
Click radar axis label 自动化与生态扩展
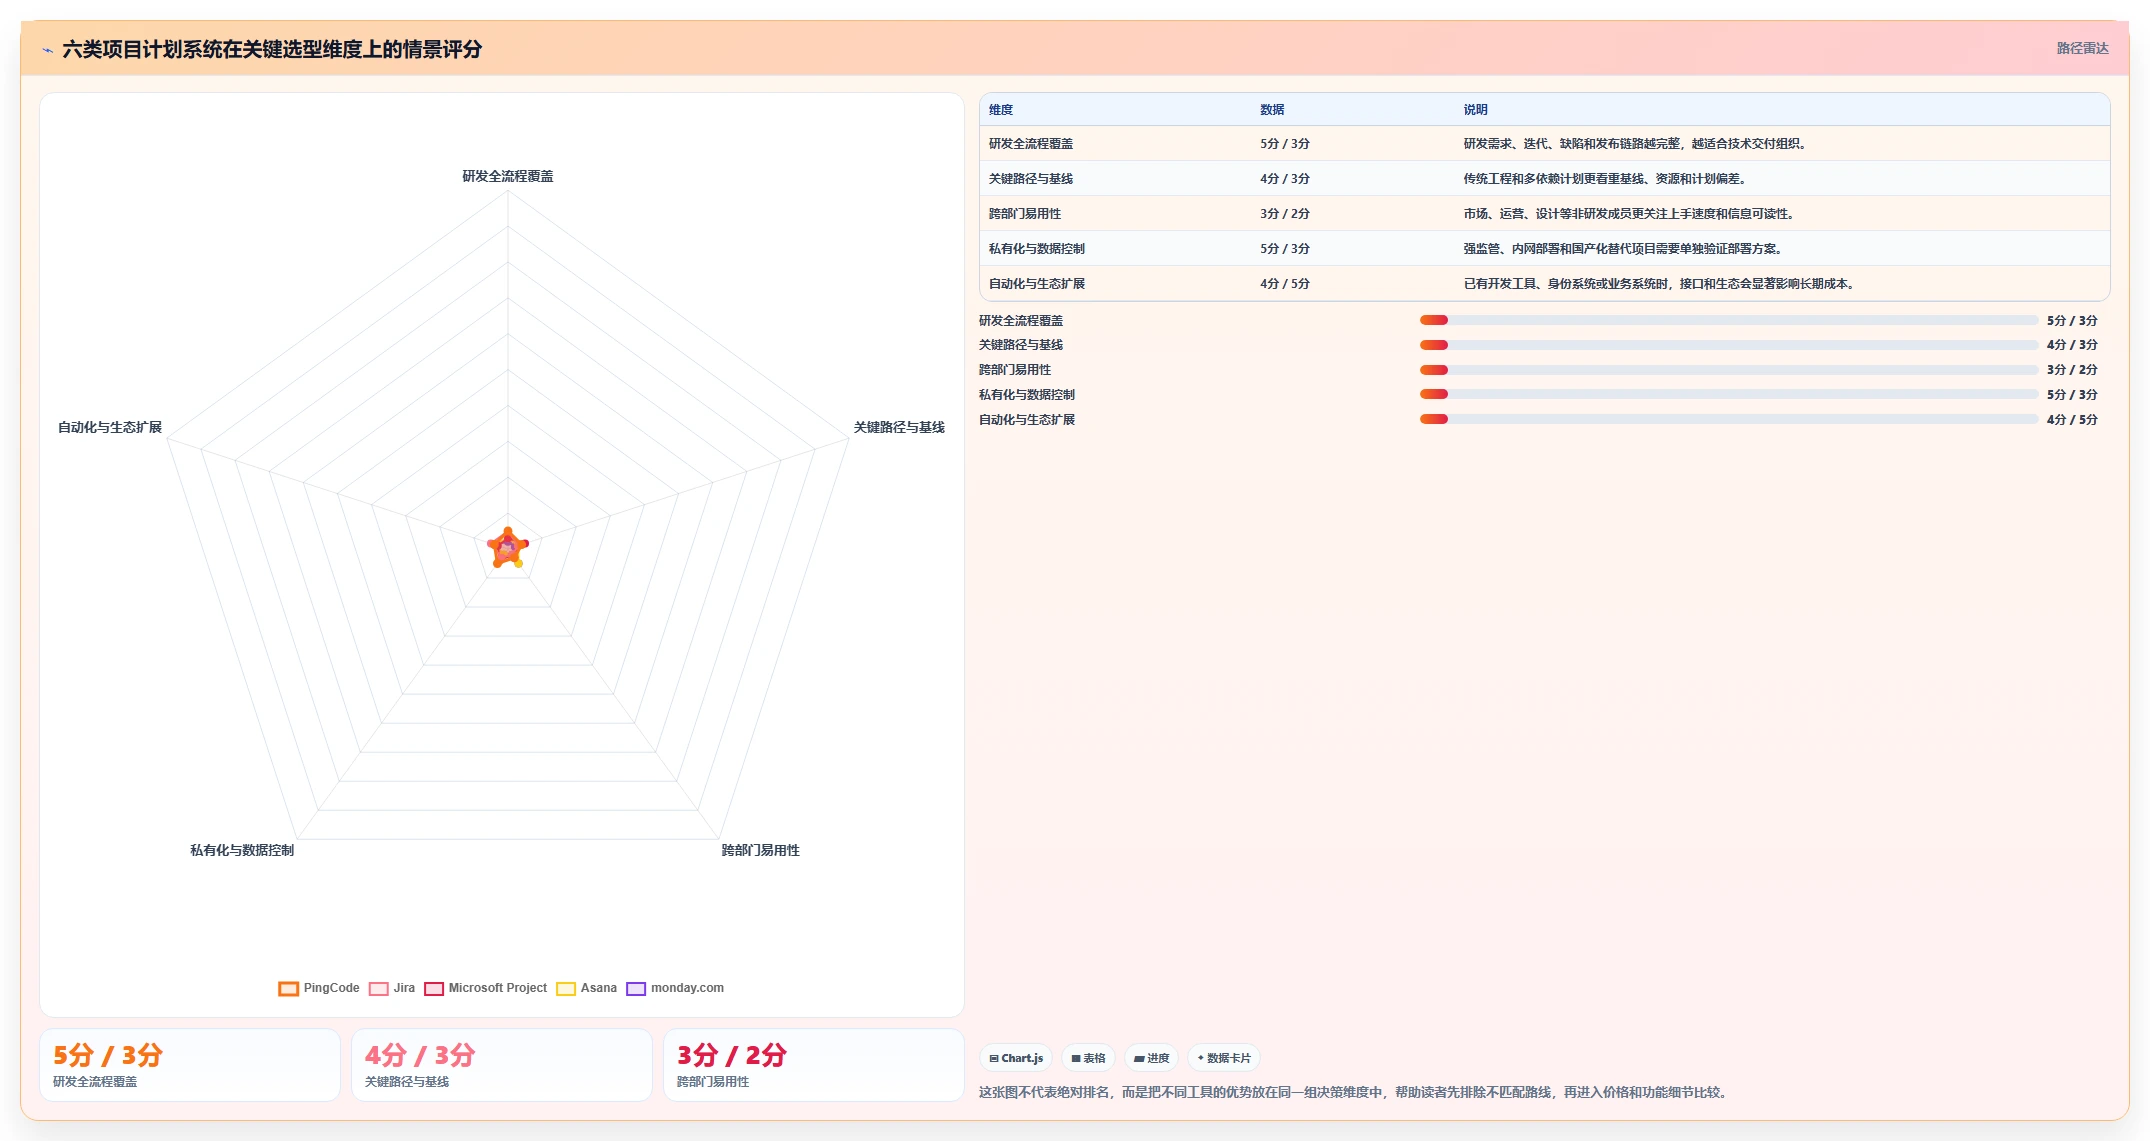110,427
